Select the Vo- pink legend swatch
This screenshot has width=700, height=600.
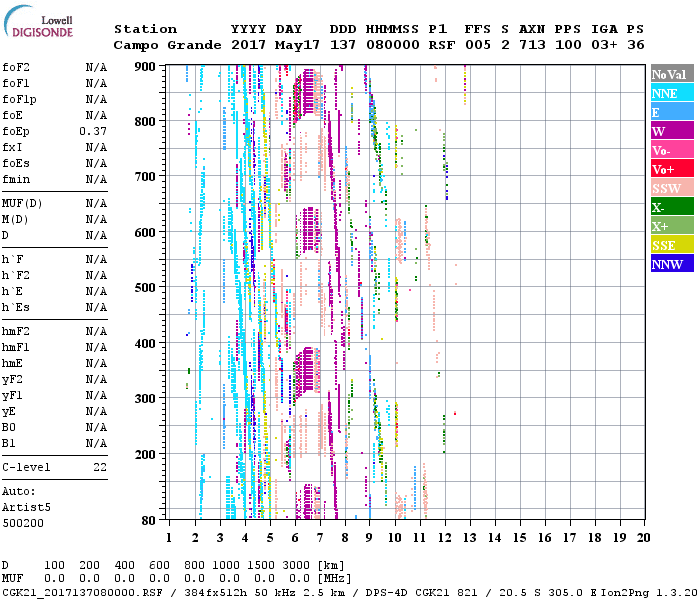coord(672,150)
